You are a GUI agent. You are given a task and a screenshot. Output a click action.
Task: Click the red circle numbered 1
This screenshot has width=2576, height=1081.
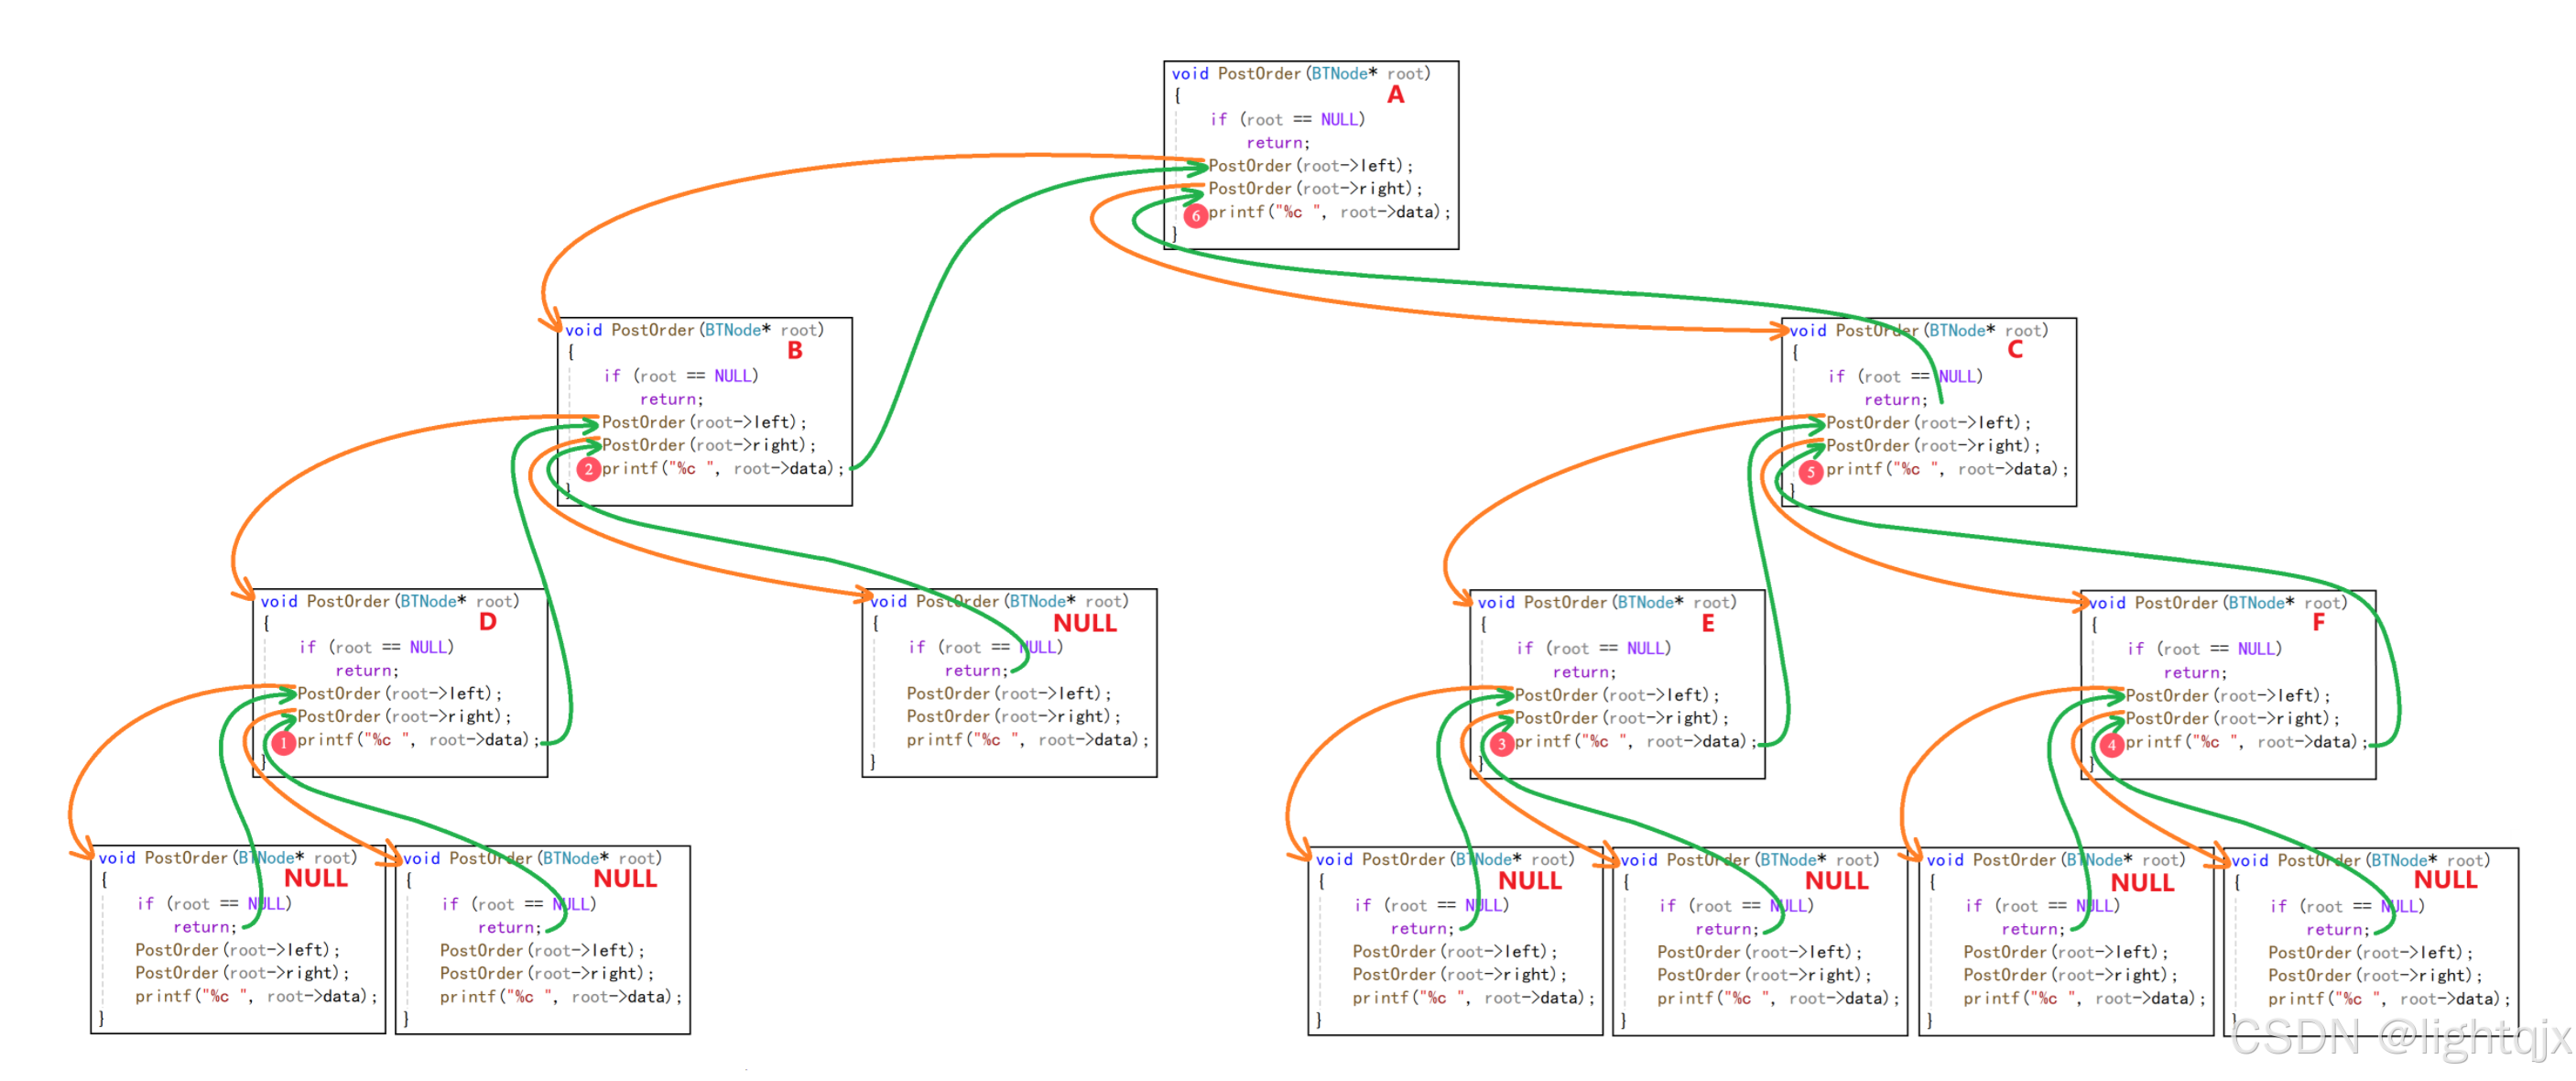coord(283,743)
